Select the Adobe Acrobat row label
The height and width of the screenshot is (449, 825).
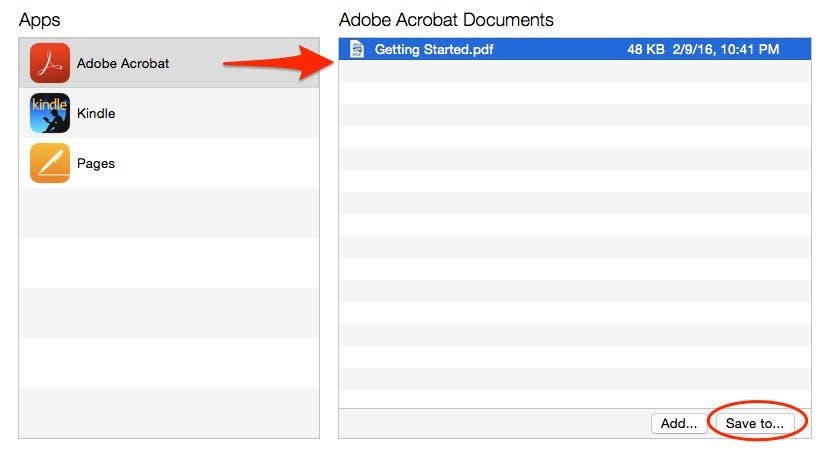coord(123,63)
